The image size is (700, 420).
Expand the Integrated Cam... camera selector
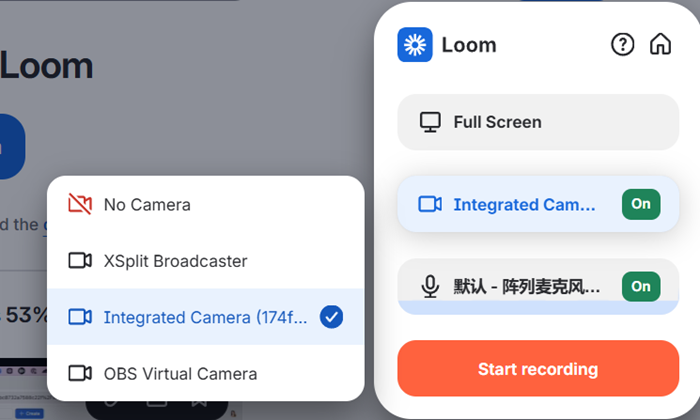click(538, 204)
